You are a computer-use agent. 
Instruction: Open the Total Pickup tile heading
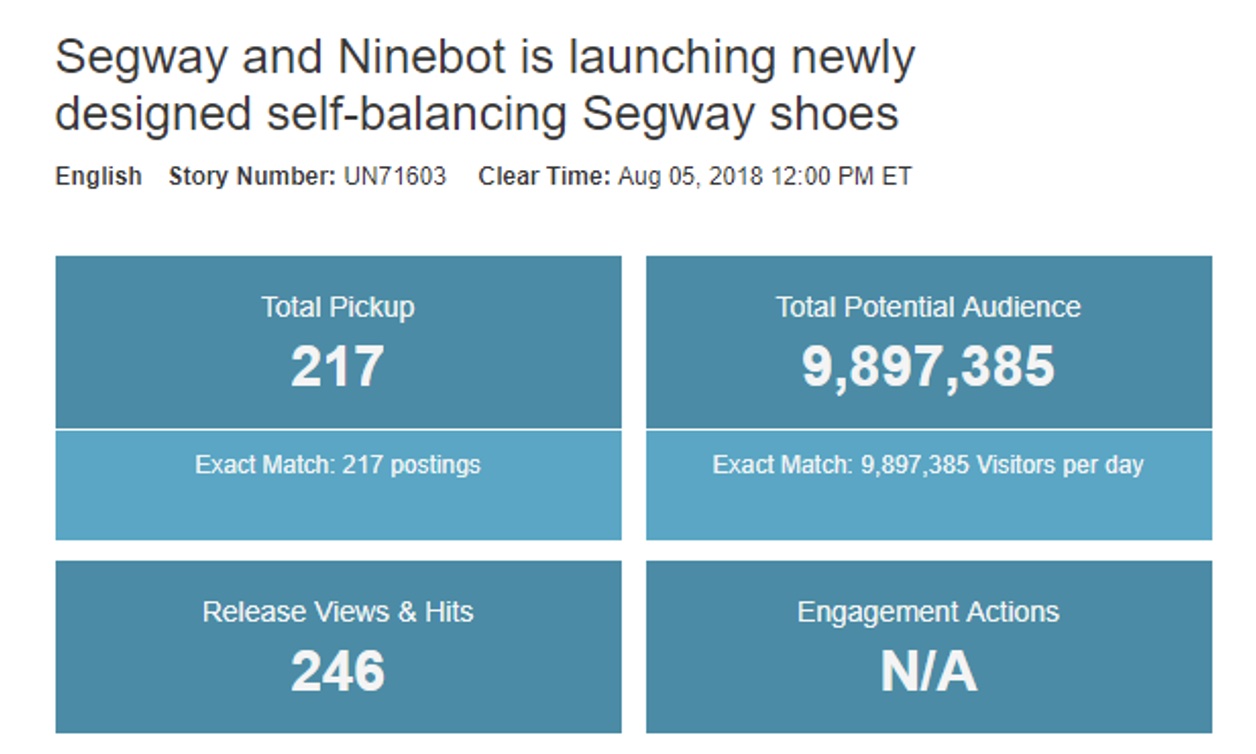pos(338,307)
